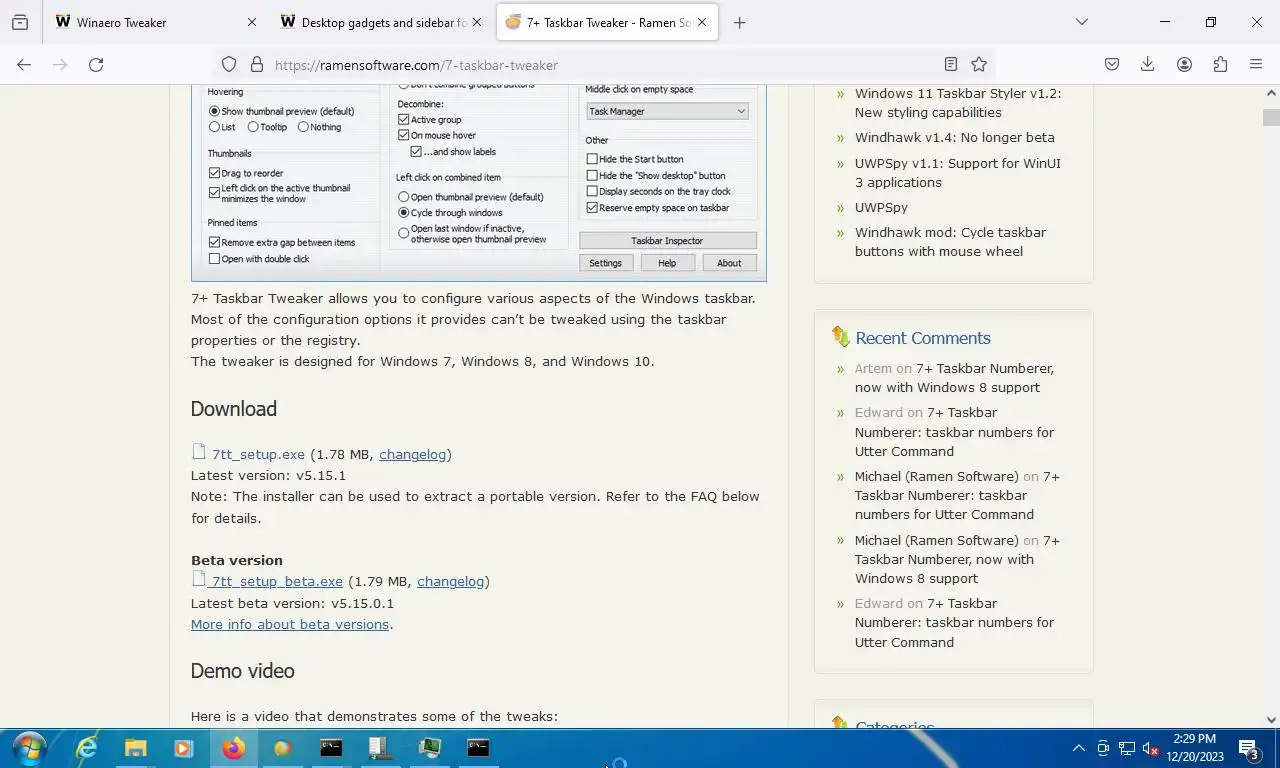Toggle 'Drag to reorder' checkbox in tweaker image
The width and height of the screenshot is (1280, 768).
click(x=214, y=173)
